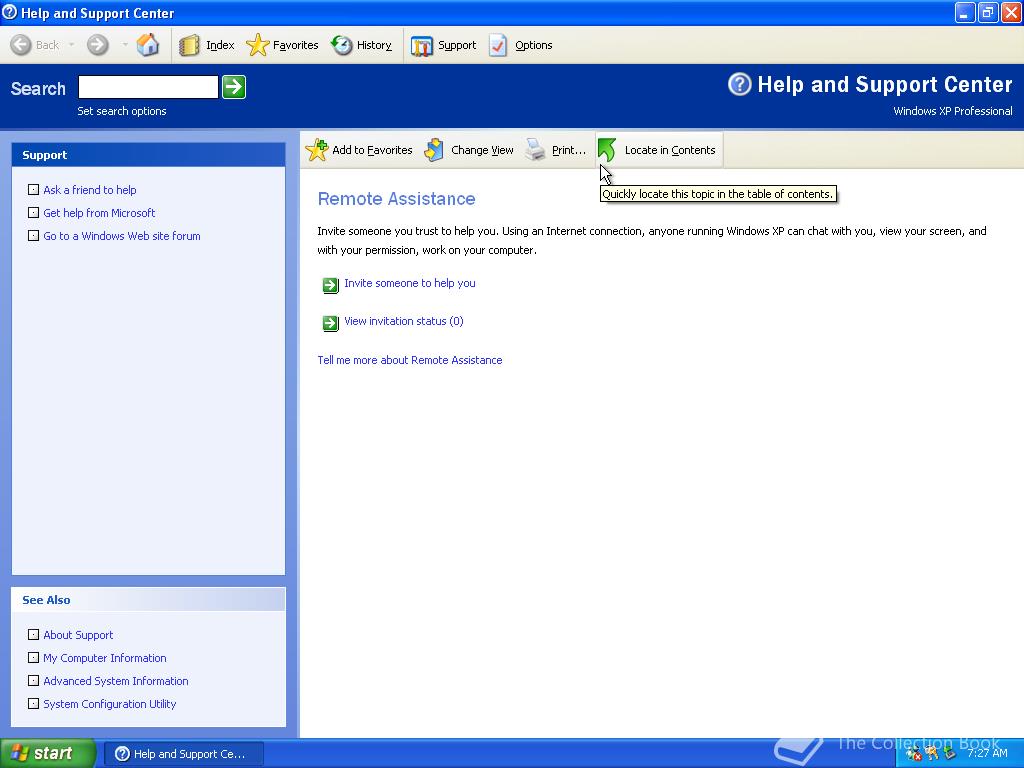Screen dimensions: 1024x768
Task: Click the Forward arrow button
Action: pos(98,45)
